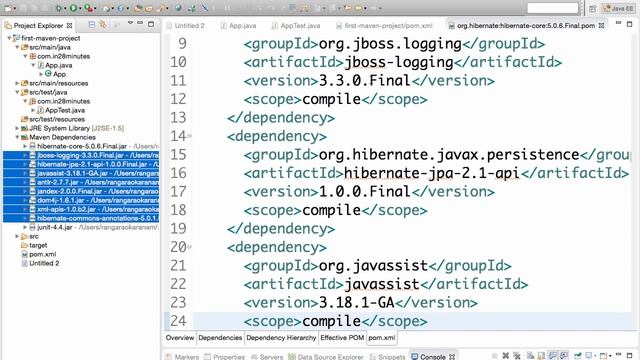Expand AppTest.java tree node
This screenshot has height=360, width=640.
[x=33, y=110]
